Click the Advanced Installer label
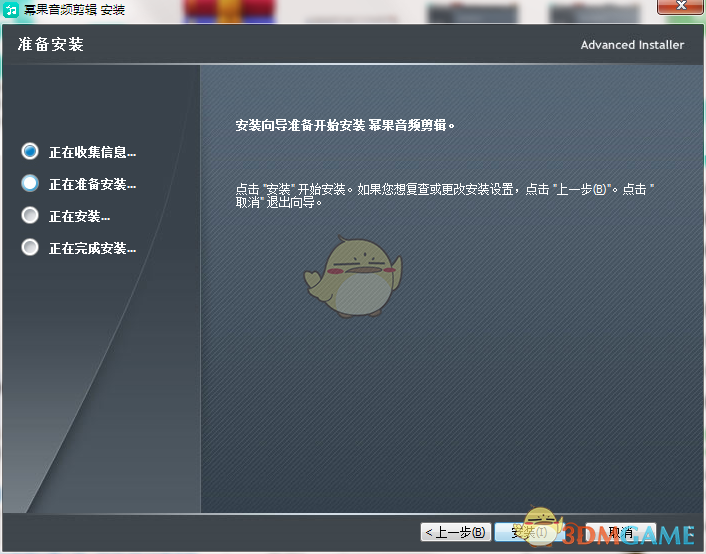Screen dimensions: 706x554 (632, 45)
